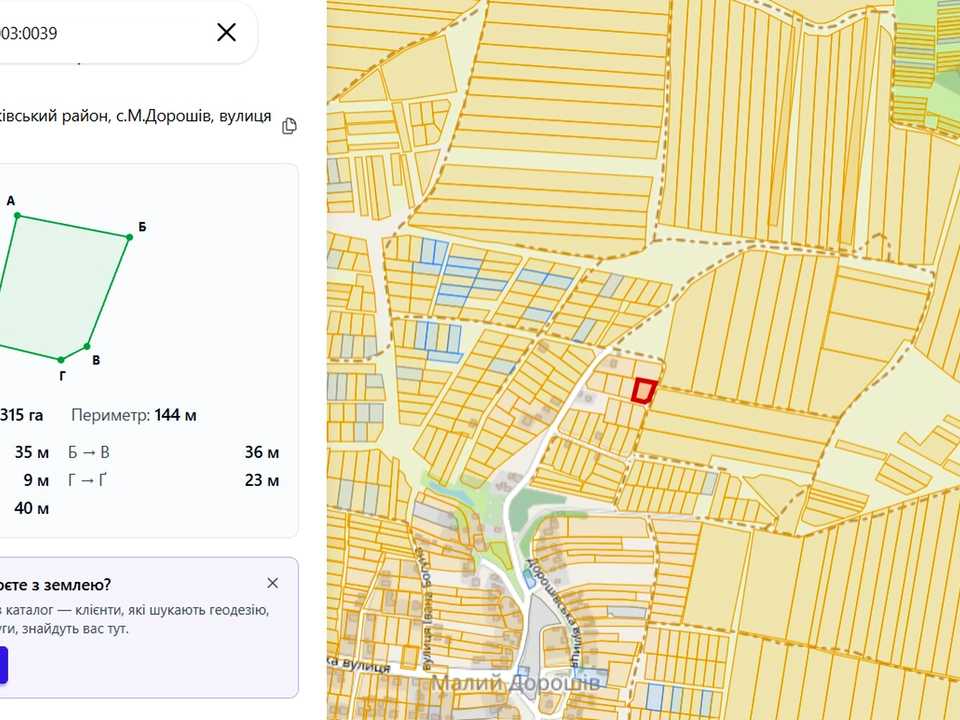Select the small blue building near Дорошівська вулиця

[529, 579]
